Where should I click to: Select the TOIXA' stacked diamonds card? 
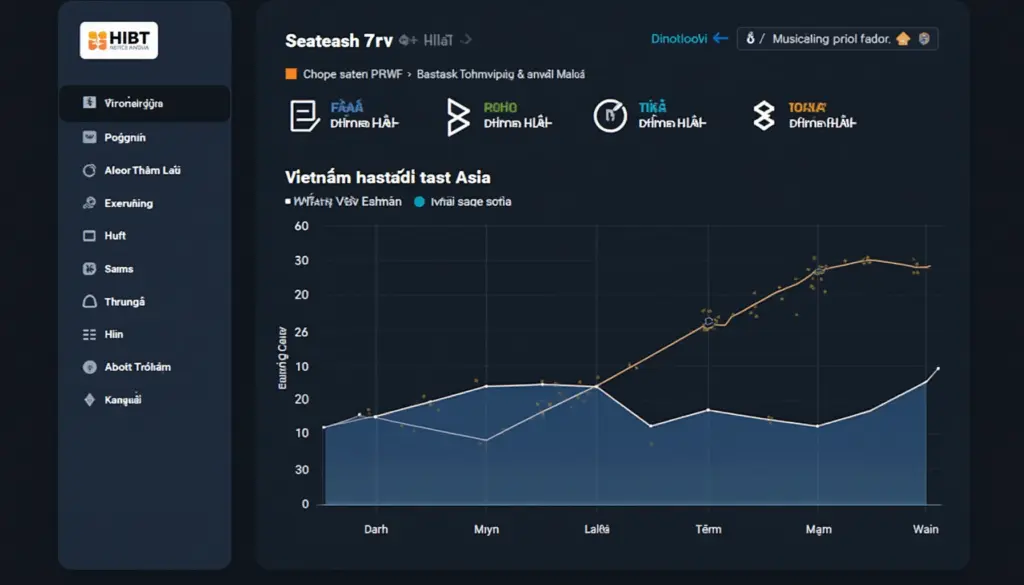805,116
